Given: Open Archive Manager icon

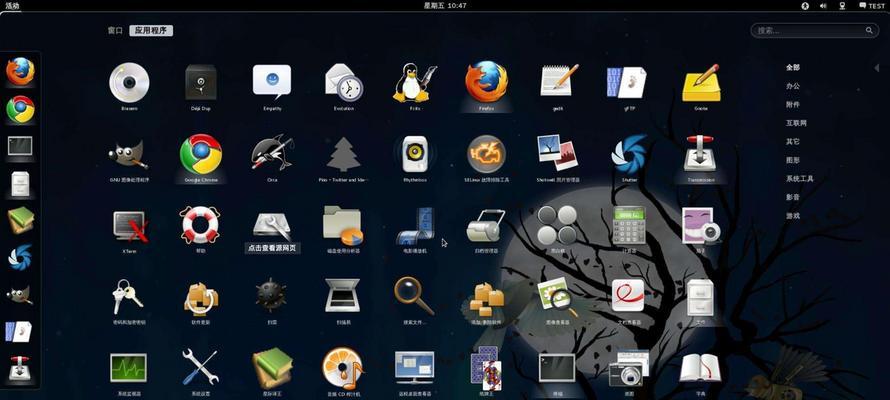Looking at the screenshot, I should pyautogui.click(x=486, y=226).
